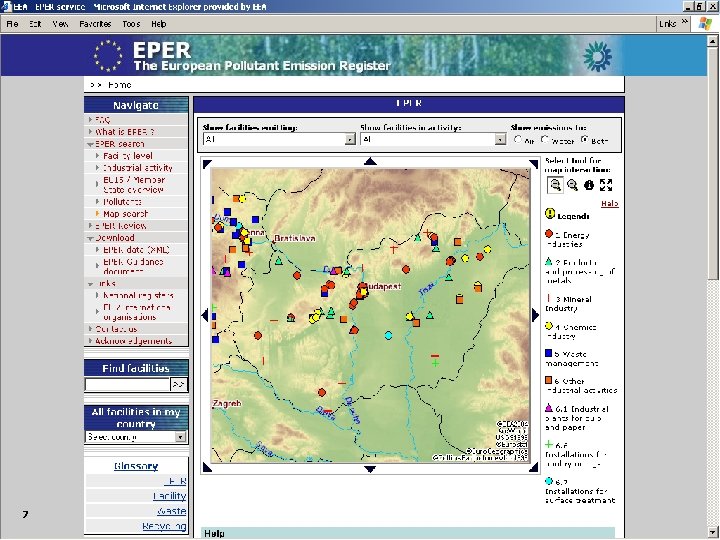
Task: Open the Acknowledgements navigation link
Action: pos(133,341)
